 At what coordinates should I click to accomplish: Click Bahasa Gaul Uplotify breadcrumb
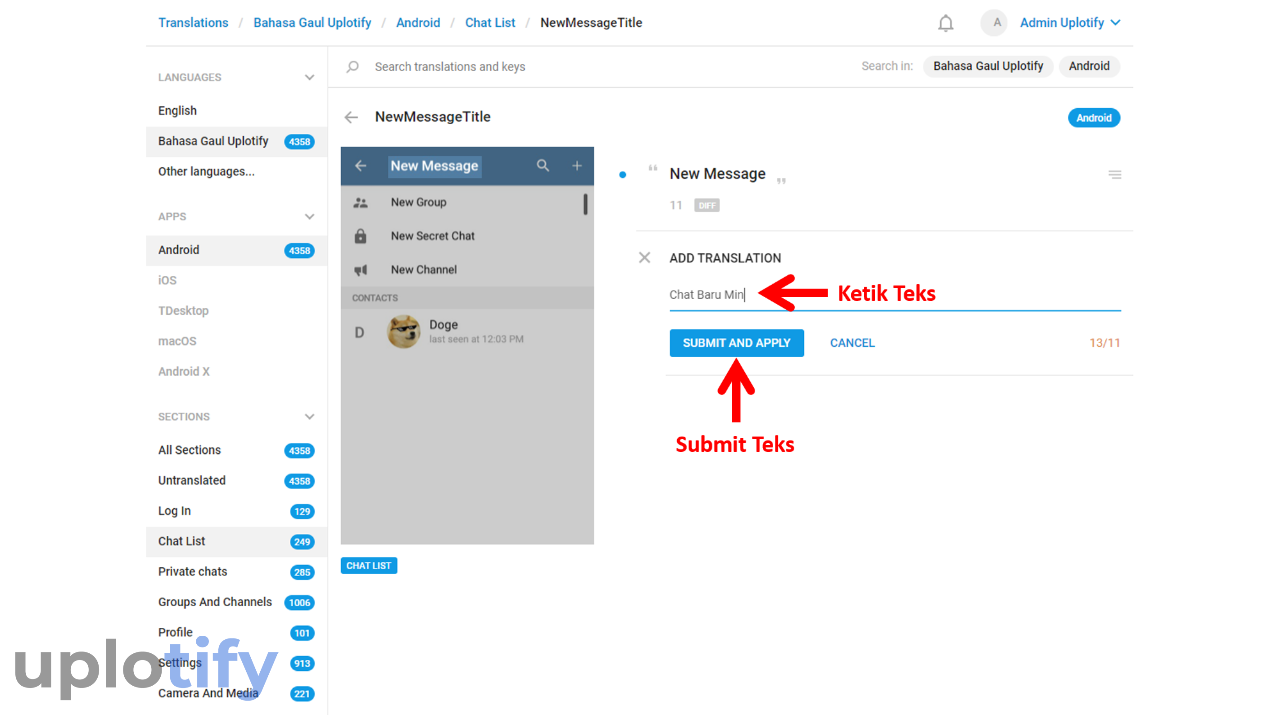tap(312, 22)
